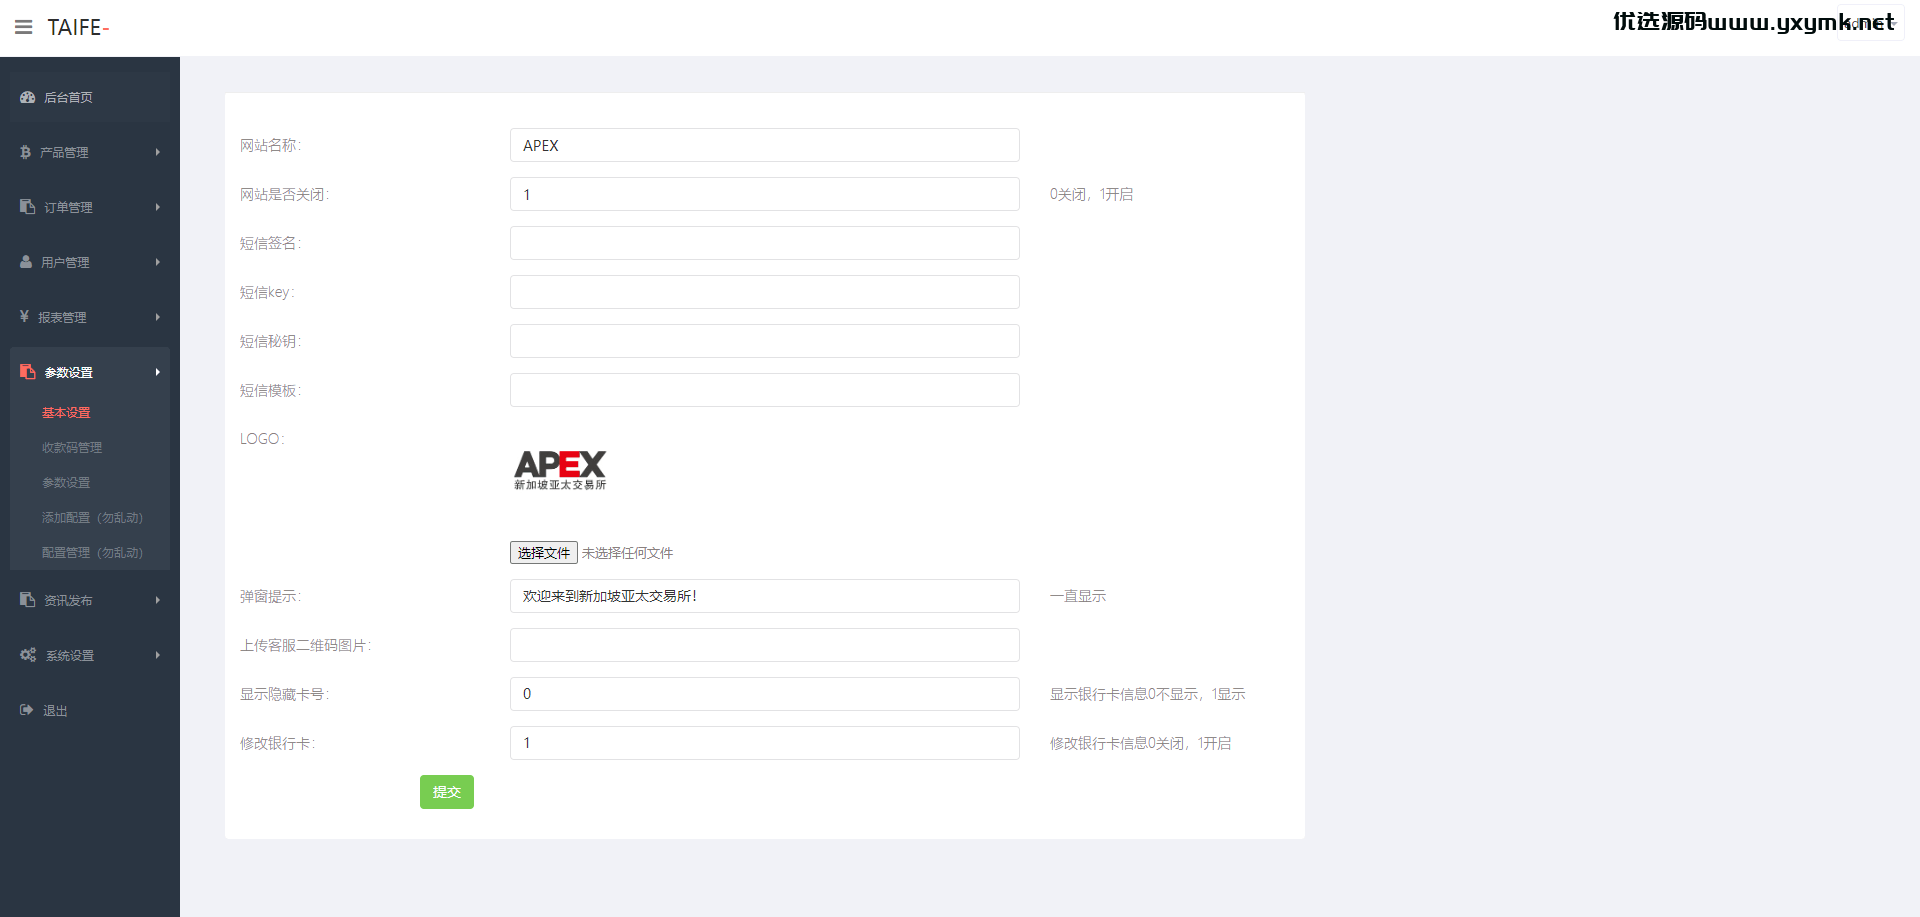Click the APEX logo preview image
The width and height of the screenshot is (1920, 917).
tap(560, 470)
